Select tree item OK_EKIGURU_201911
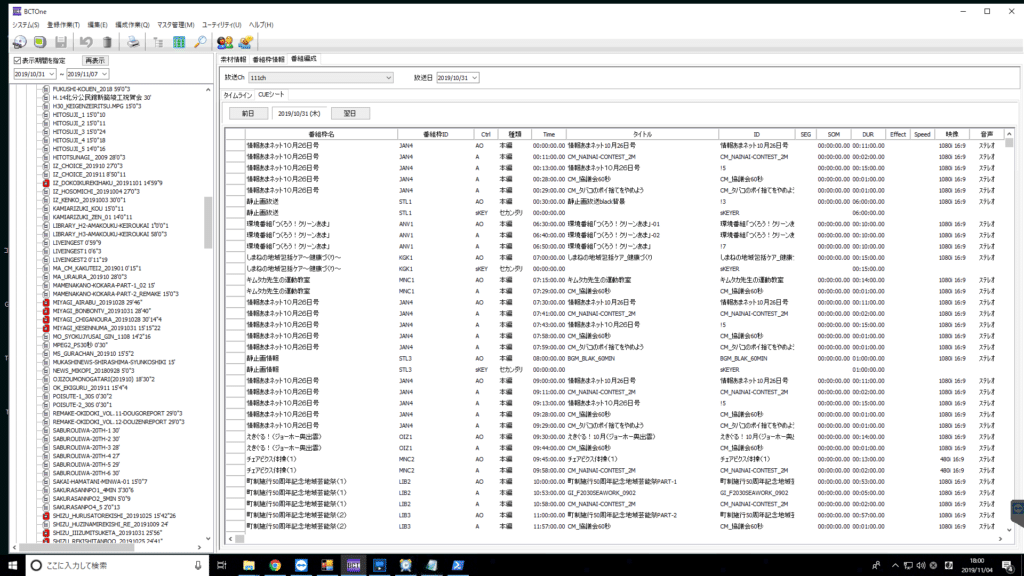 coord(90,388)
